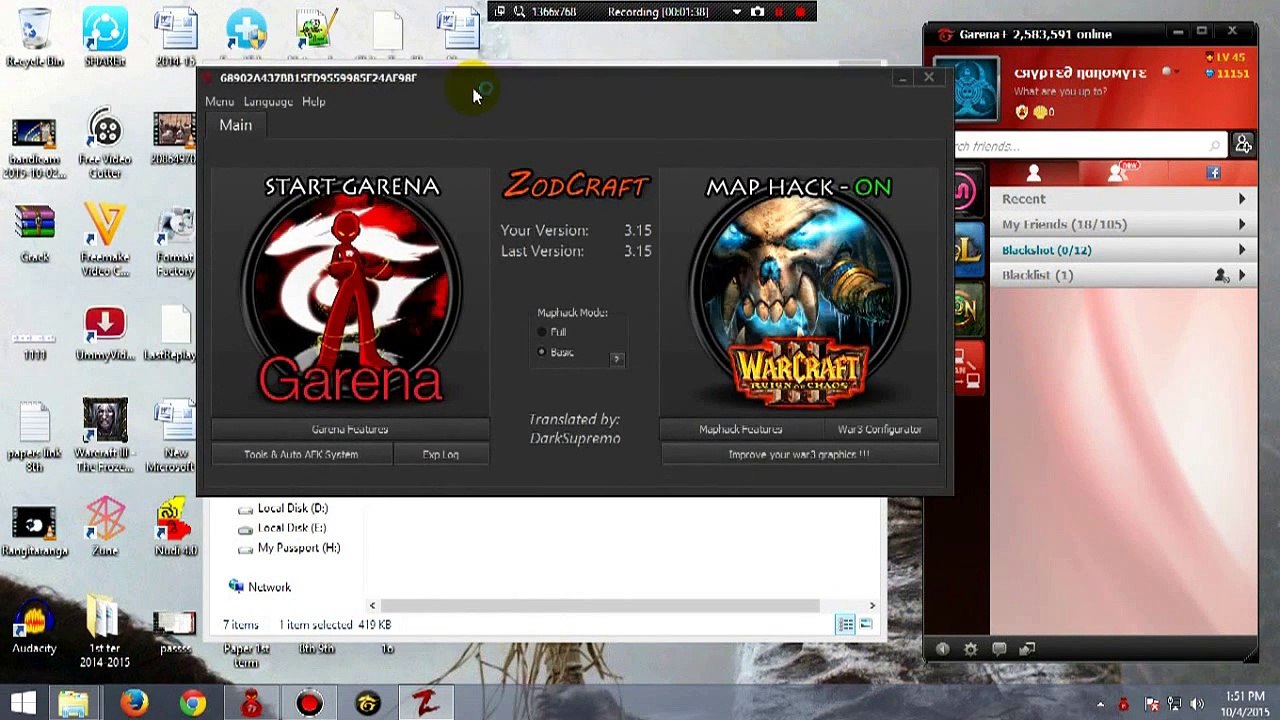Screen dimensions: 1280x720
Task: Open Google Chrome from the taskbar
Action: (x=193, y=704)
